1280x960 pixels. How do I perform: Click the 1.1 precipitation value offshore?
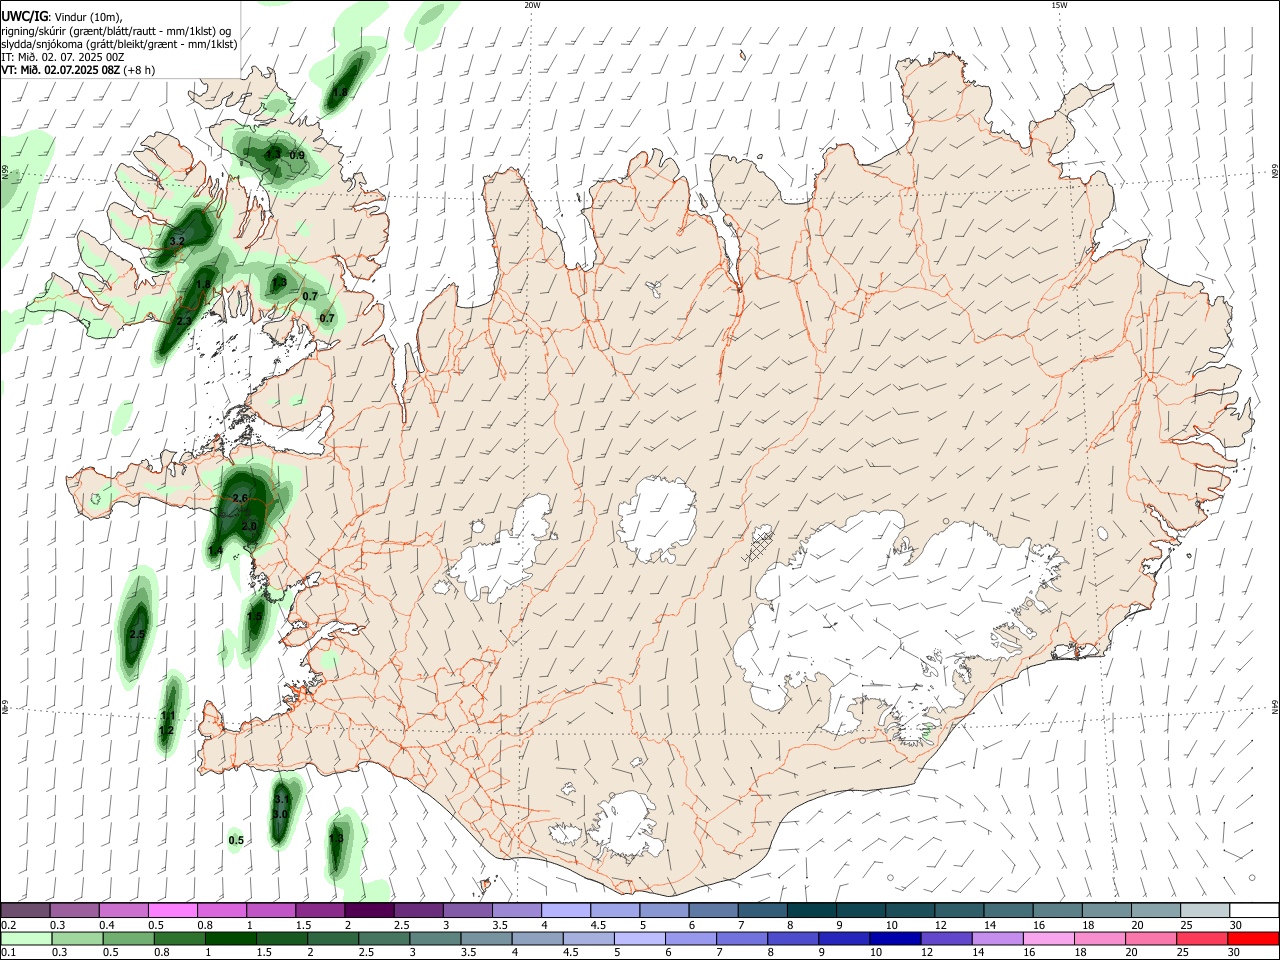(168, 716)
